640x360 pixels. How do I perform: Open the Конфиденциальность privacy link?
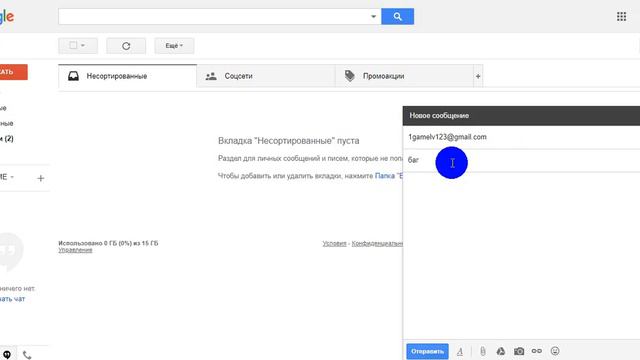pyautogui.click(x=377, y=243)
